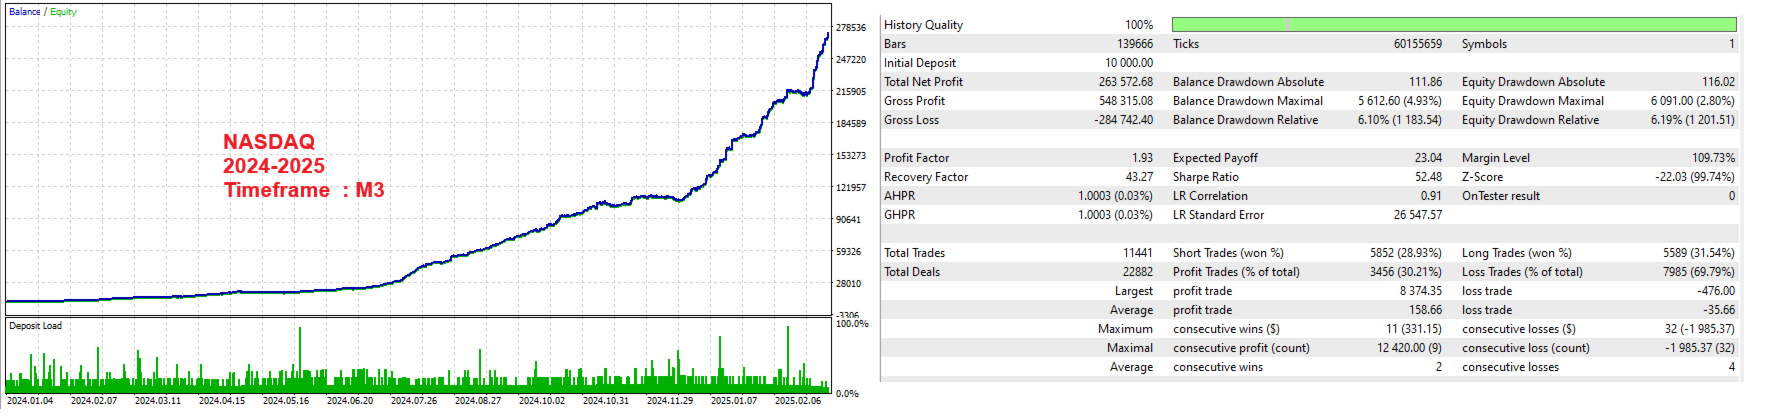Click the NASDAQ red chart annotation
Viewport: 1780px width, 418px height.
click(x=269, y=142)
